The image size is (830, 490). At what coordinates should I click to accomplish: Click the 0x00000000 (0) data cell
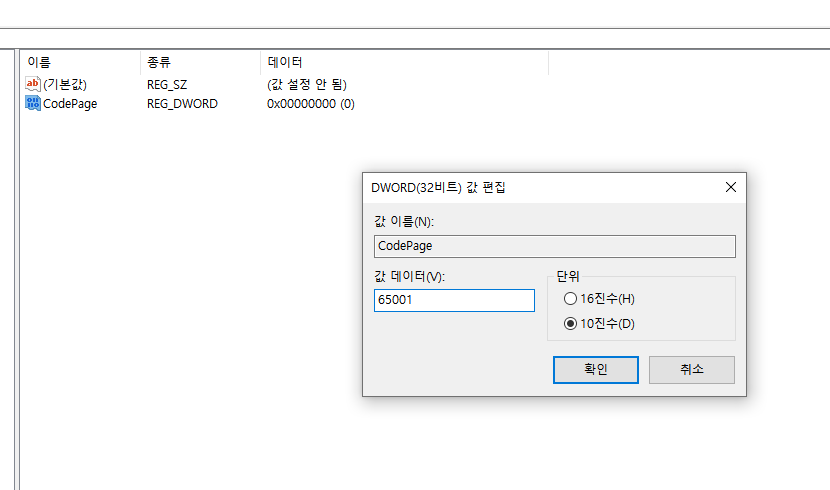tap(311, 104)
